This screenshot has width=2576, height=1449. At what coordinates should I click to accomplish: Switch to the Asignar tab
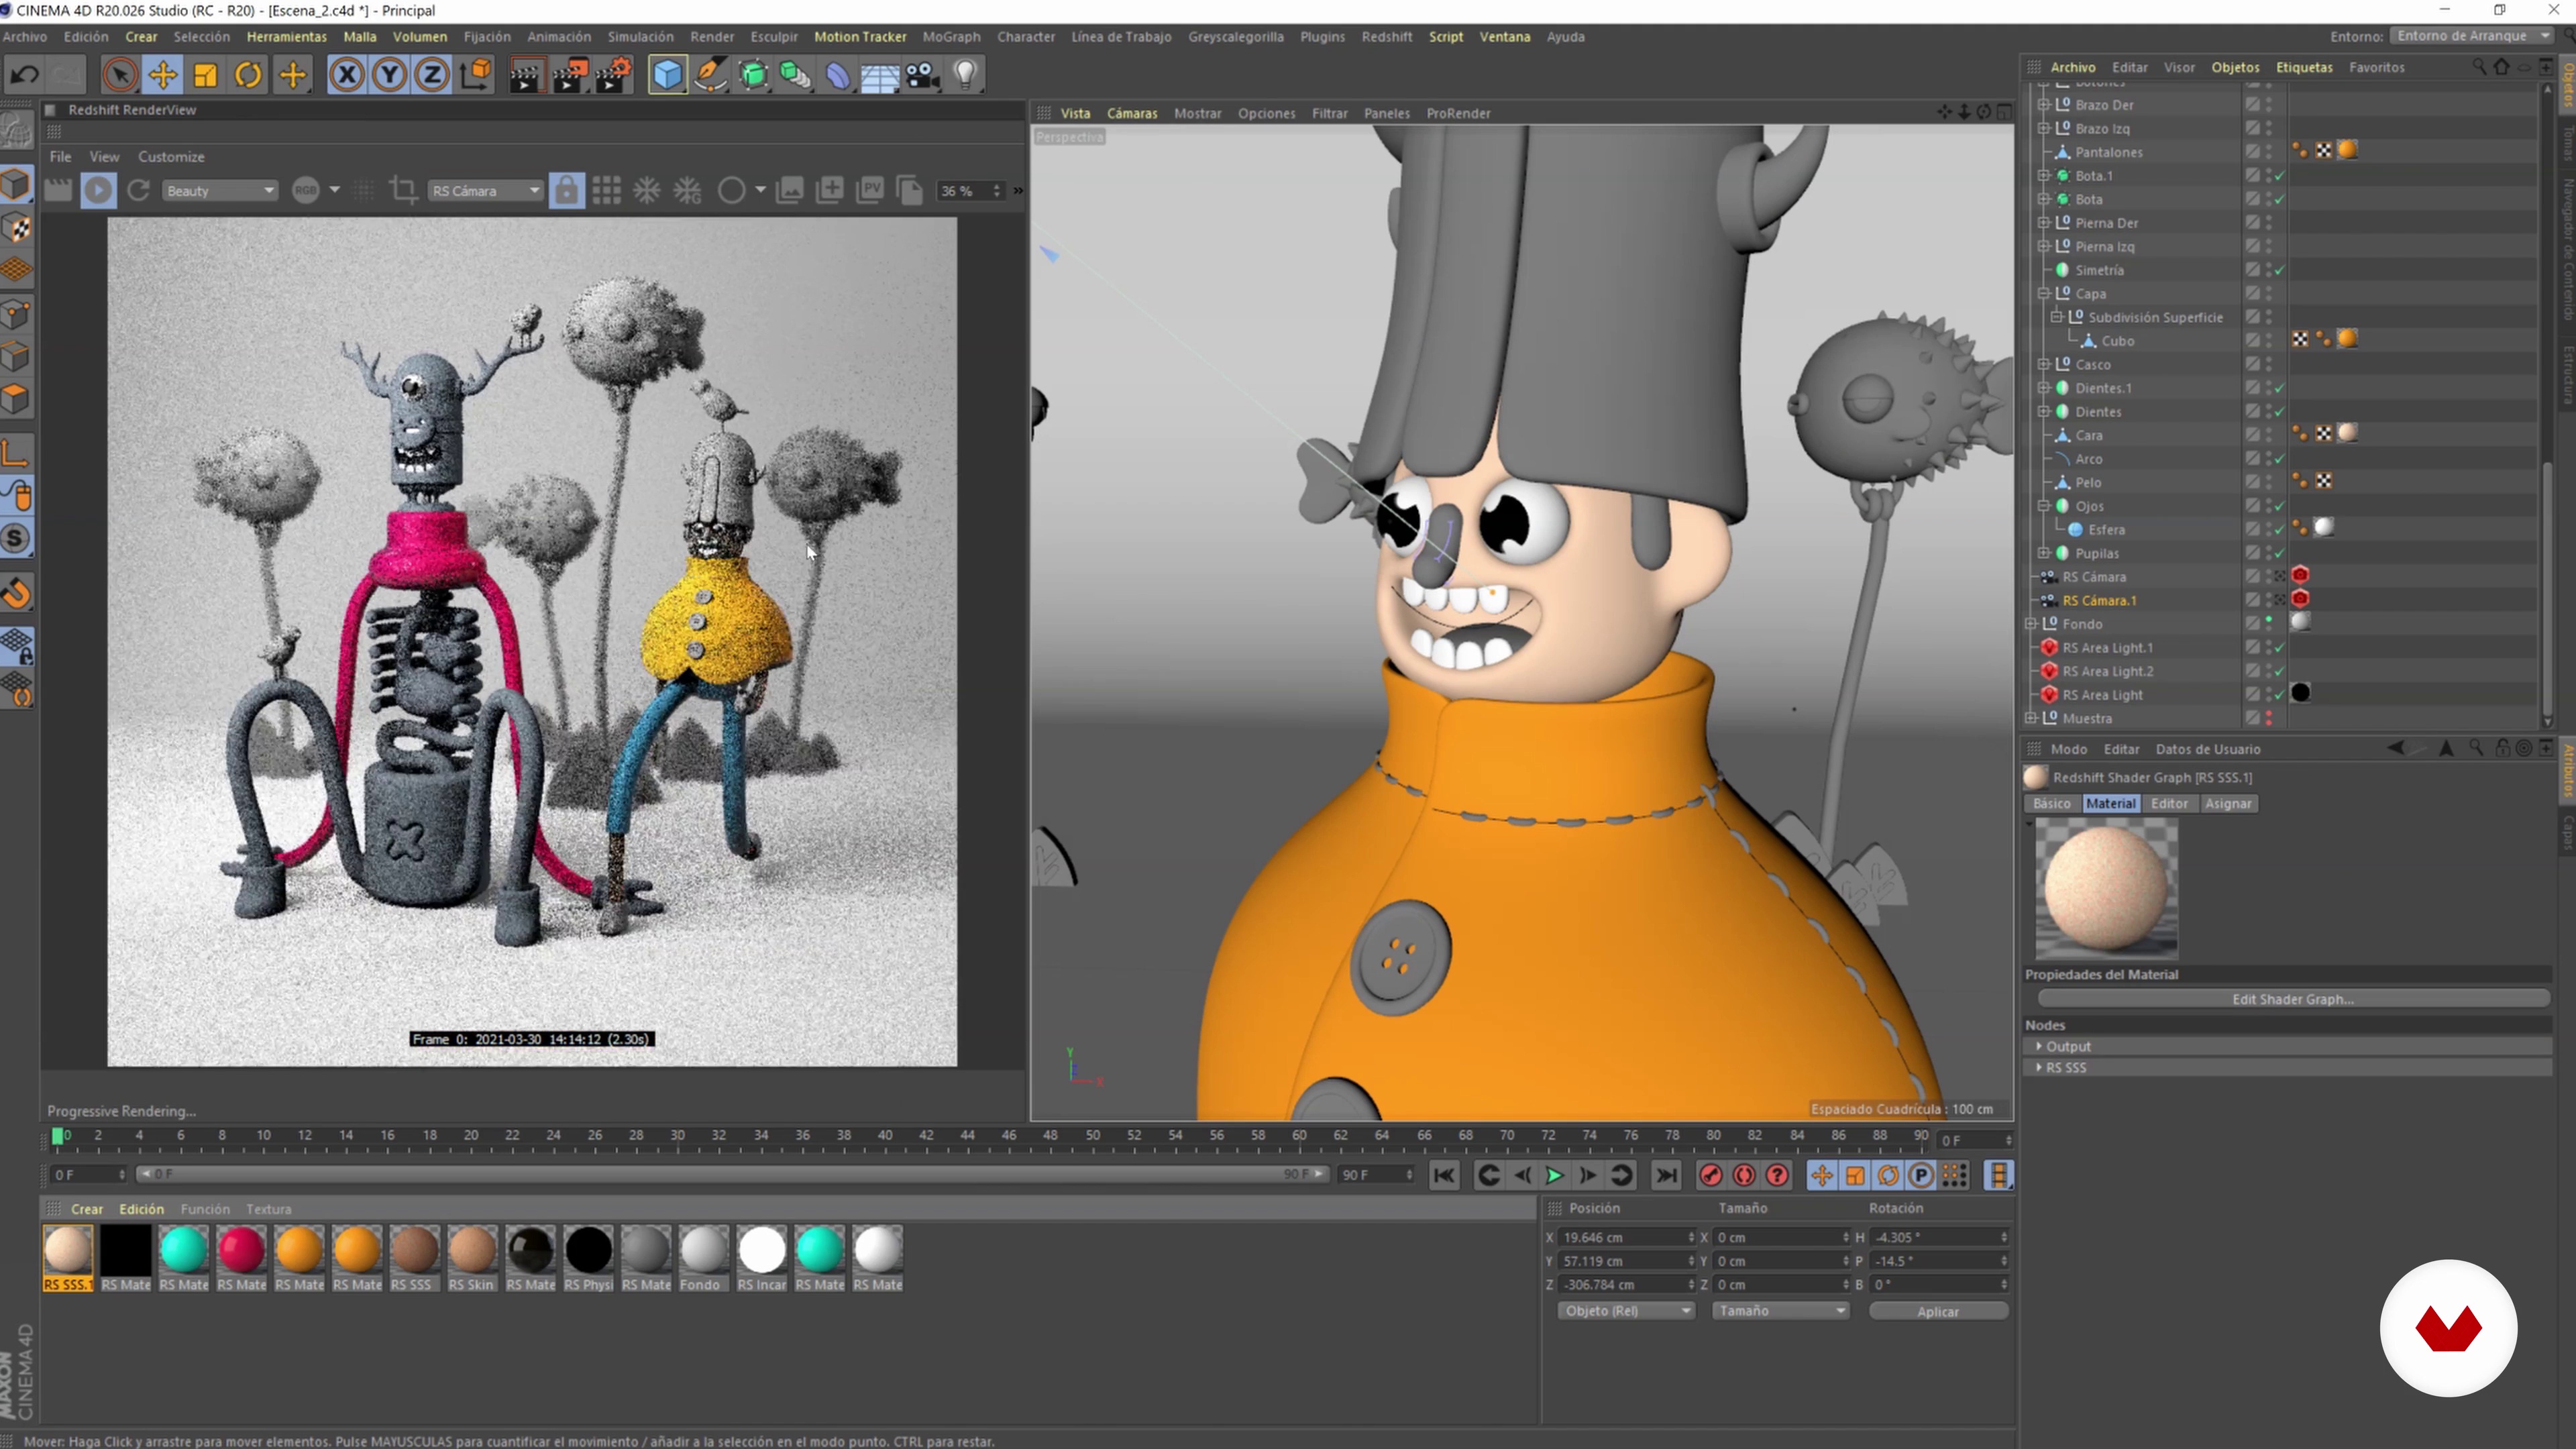click(2227, 803)
